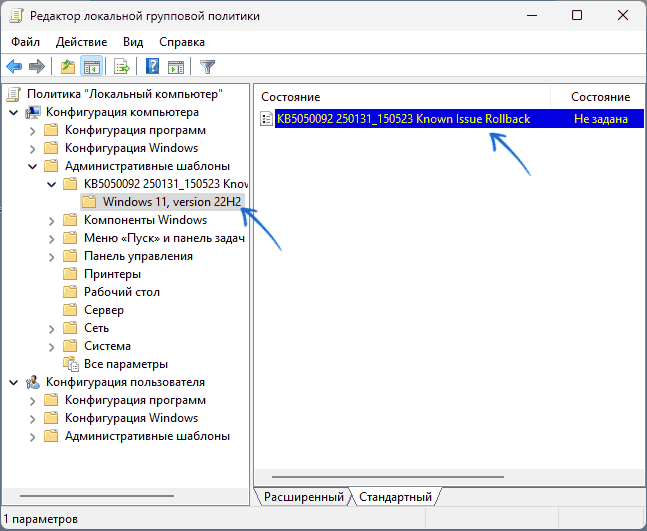Click the Back arrow toolbar icon
Screen dimensions: 647x531
[14, 66]
